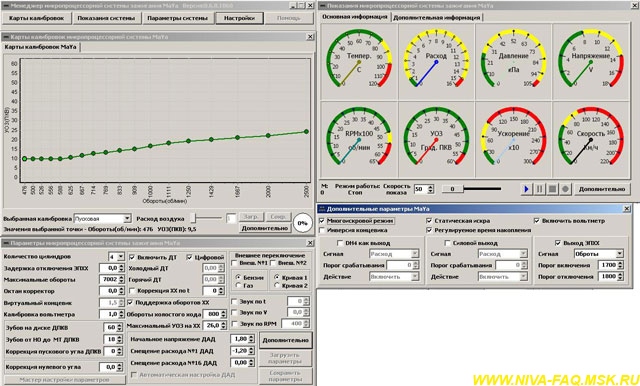Open the Сигнал dropdown showing Обороты

tap(599, 254)
